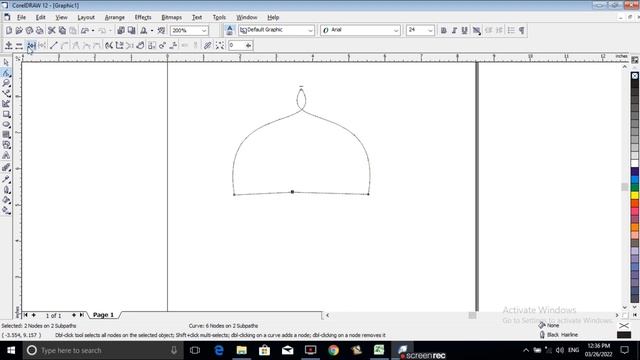
Task: Open File Explorer from taskbar
Action: tap(242, 350)
